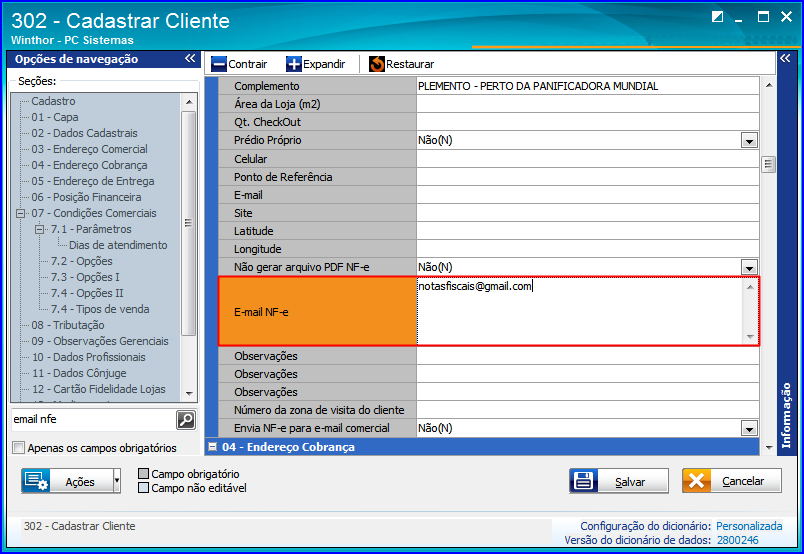Select 12 - Cartão Fidelidade Lojas section
This screenshot has height=554, width=804.
(x=98, y=389)
